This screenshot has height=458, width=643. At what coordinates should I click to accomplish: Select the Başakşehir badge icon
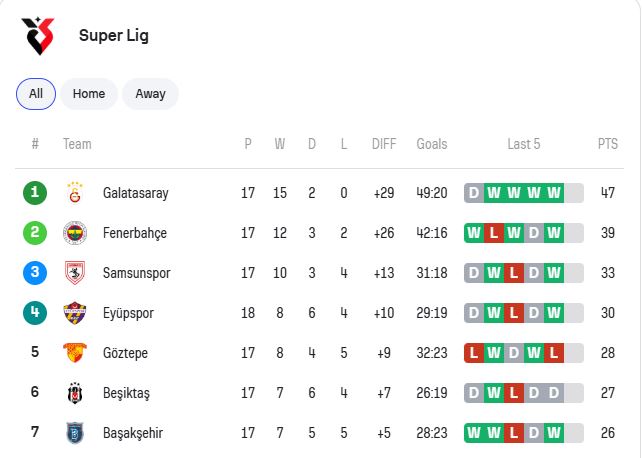pyautogui.click(x=75, y=433)
